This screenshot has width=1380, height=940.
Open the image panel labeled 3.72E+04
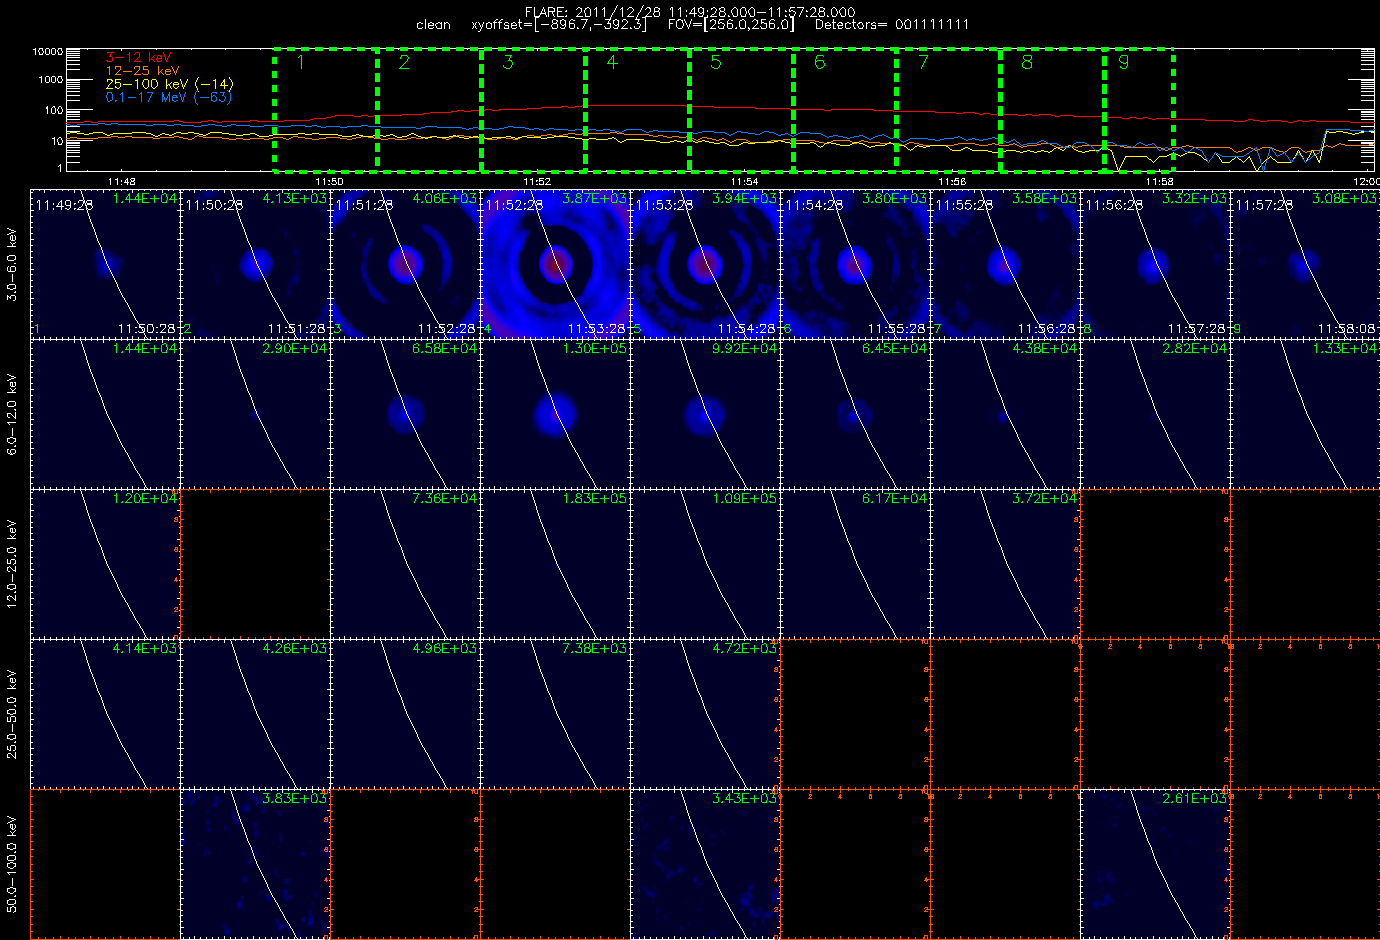1005,564
